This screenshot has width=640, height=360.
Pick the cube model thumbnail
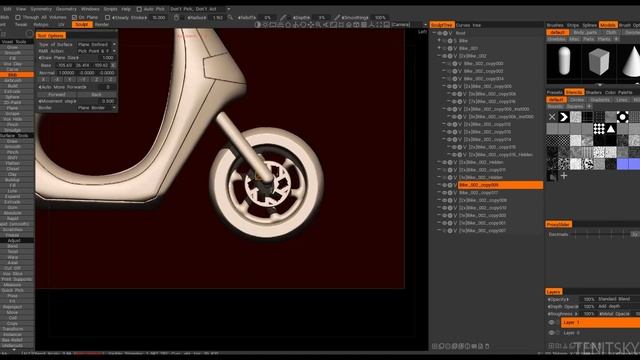pyautogui.click(x=598, y=61)
